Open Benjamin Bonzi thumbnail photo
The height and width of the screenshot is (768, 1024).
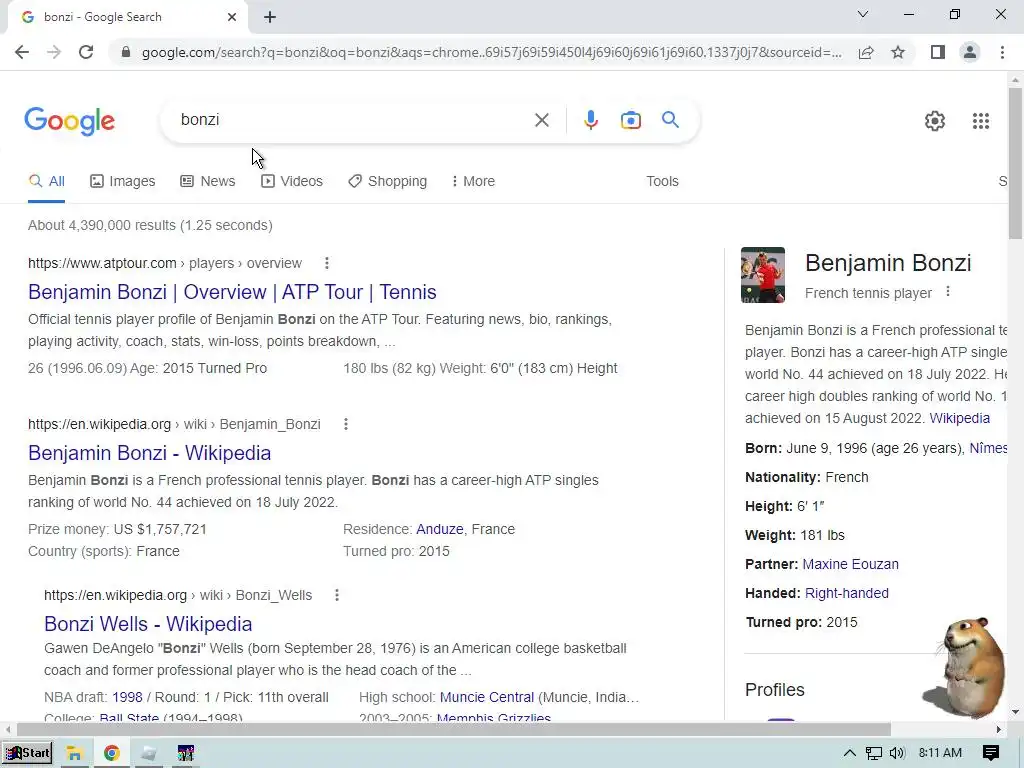[x=763, y=275]
